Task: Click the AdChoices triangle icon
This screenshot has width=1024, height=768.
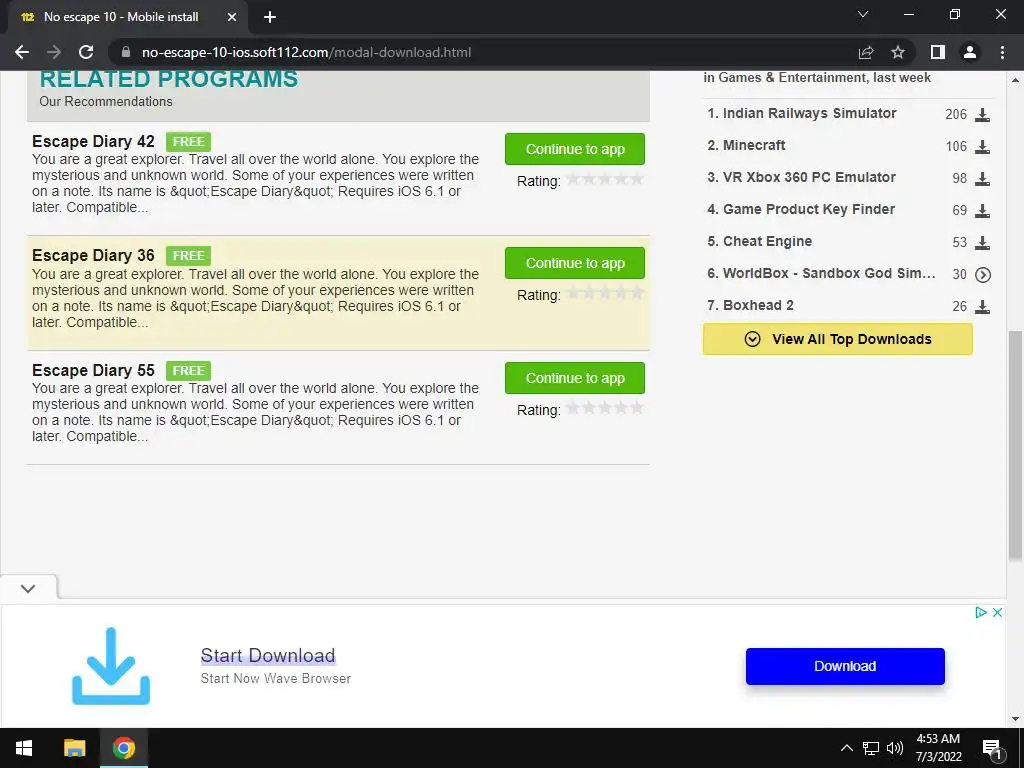Action: point(980,613)
